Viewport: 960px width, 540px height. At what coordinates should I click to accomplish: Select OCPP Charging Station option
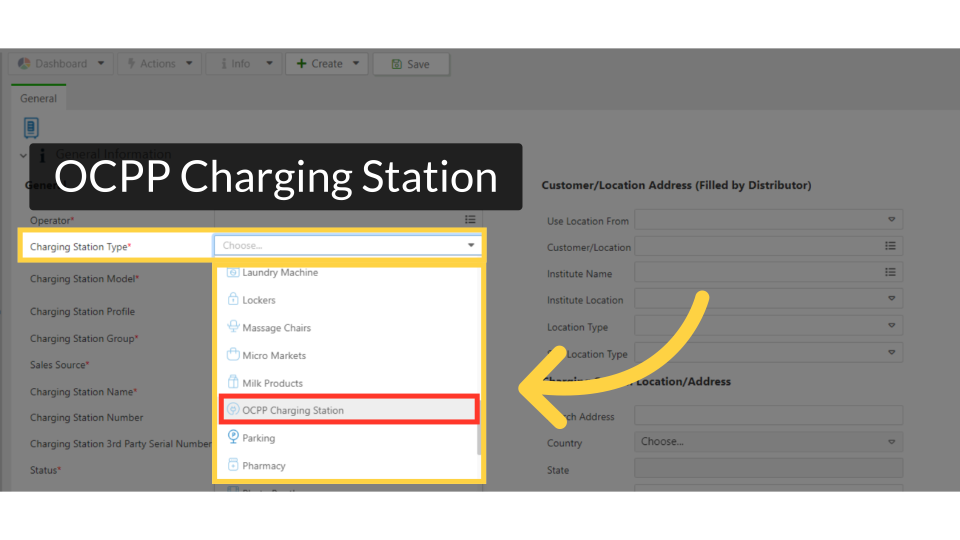349,410
